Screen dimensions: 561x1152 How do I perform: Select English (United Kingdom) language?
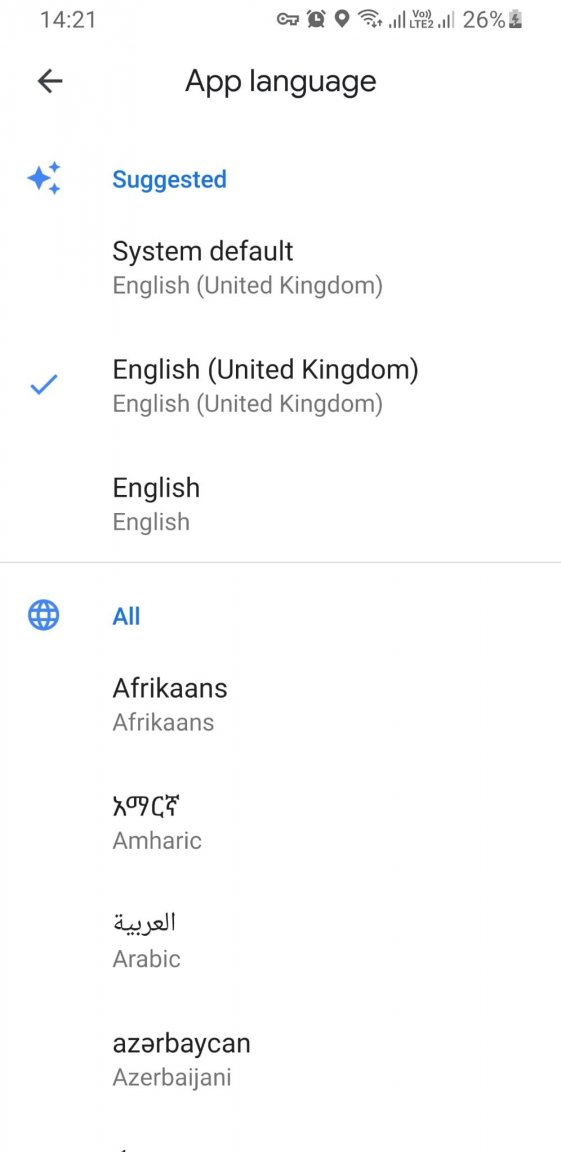[x=280, y=385]
